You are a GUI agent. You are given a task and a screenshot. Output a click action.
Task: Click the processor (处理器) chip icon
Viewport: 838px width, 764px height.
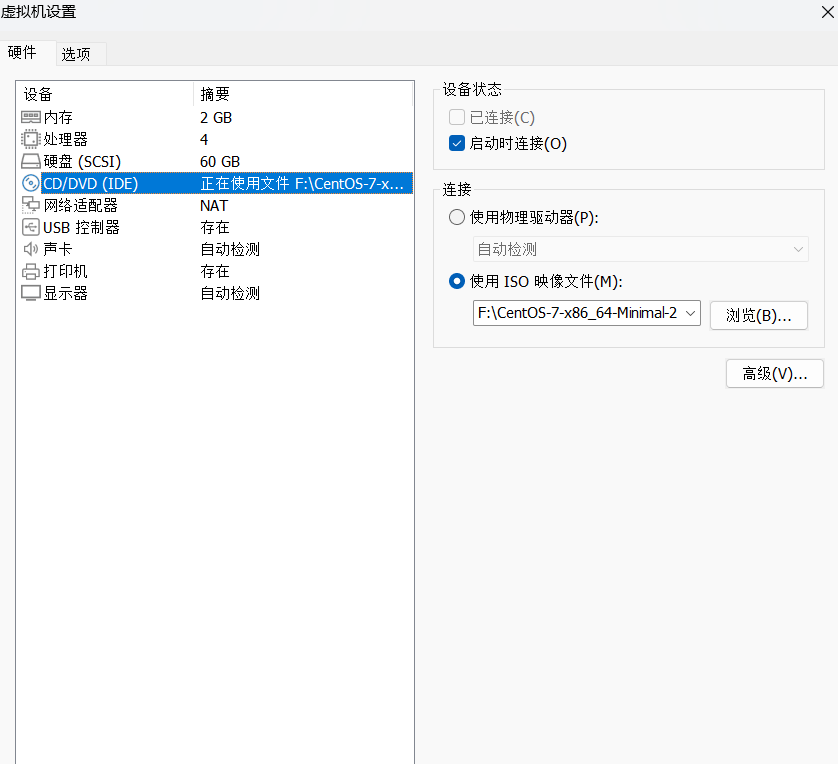pyautogui.click(x=30, y=139)
